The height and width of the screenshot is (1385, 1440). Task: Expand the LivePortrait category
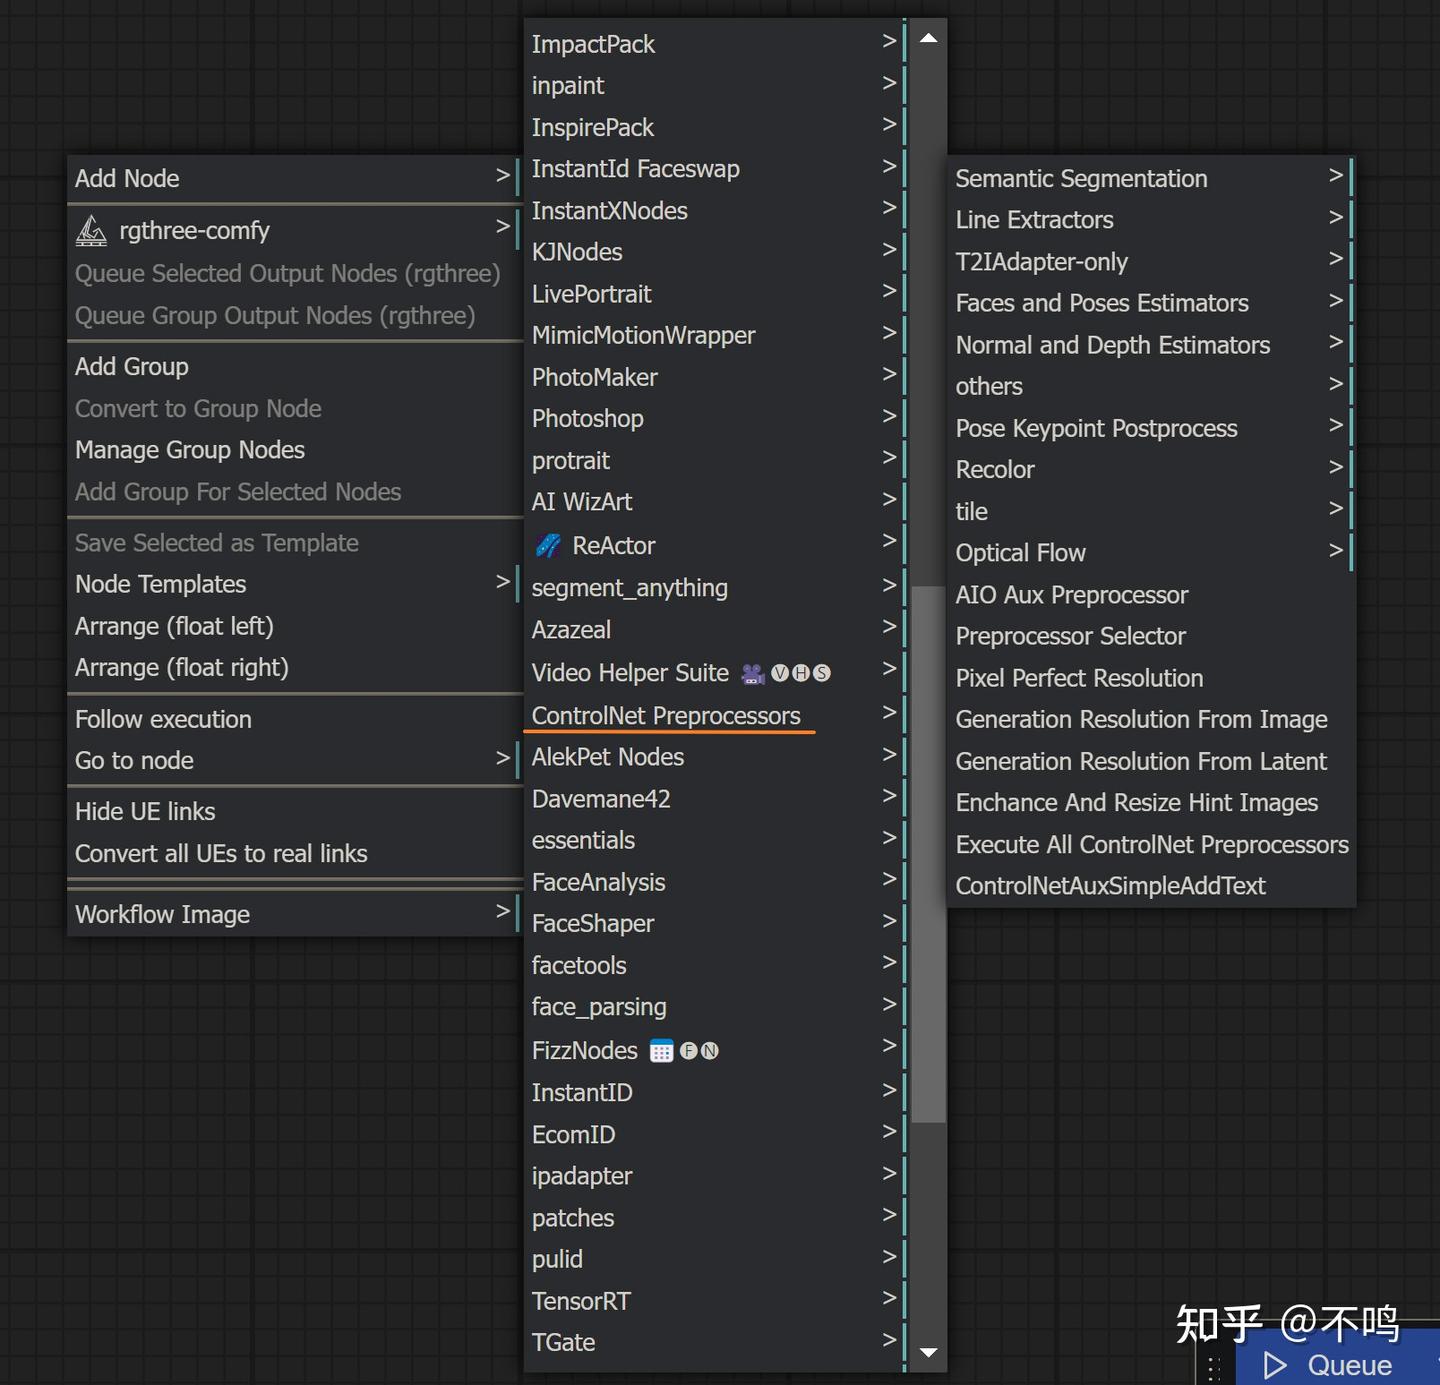click(715, 294)
